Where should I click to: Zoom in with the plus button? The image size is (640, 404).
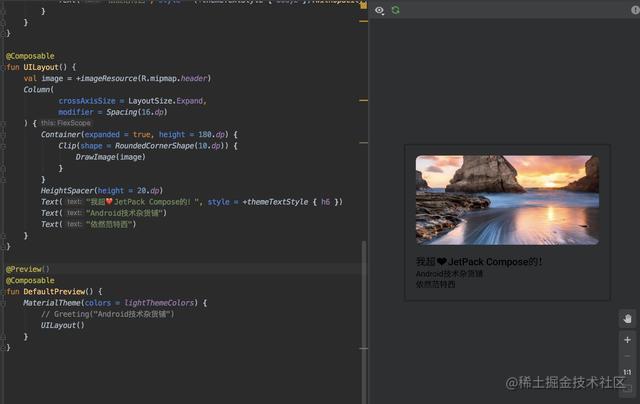[627, 340]
